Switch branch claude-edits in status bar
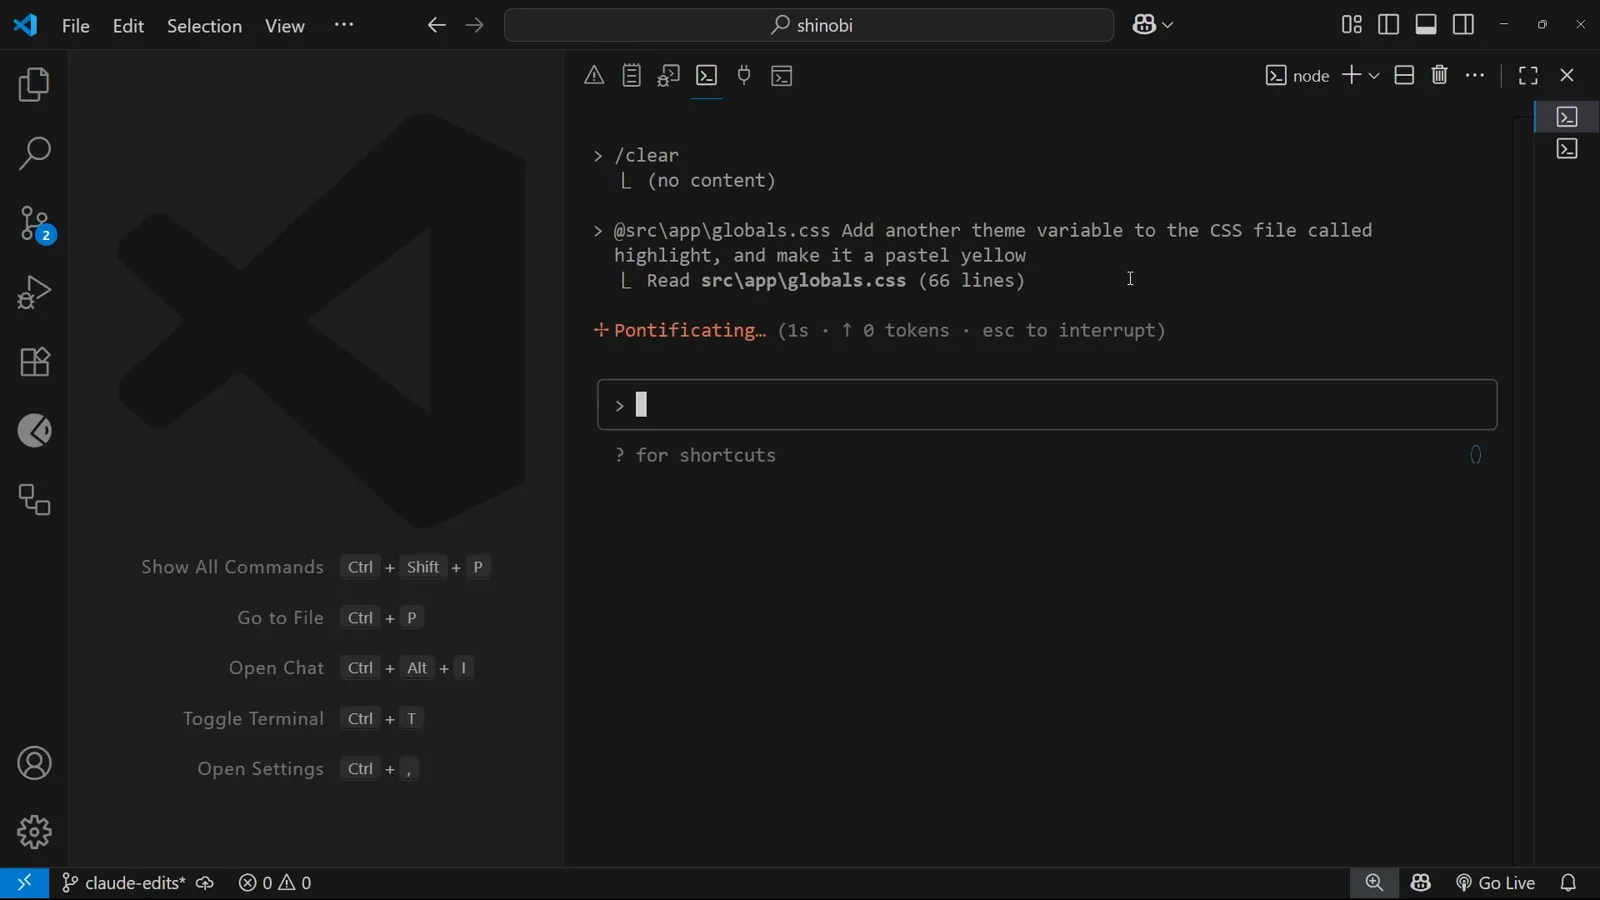Image resolution: width=1600 pixels, height=900 pixels. point(123,883)
